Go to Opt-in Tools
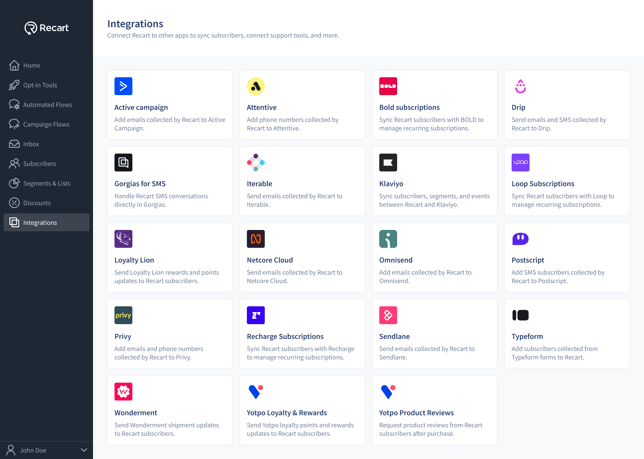This screenshot has width=644, height=459. coord(46,85)
